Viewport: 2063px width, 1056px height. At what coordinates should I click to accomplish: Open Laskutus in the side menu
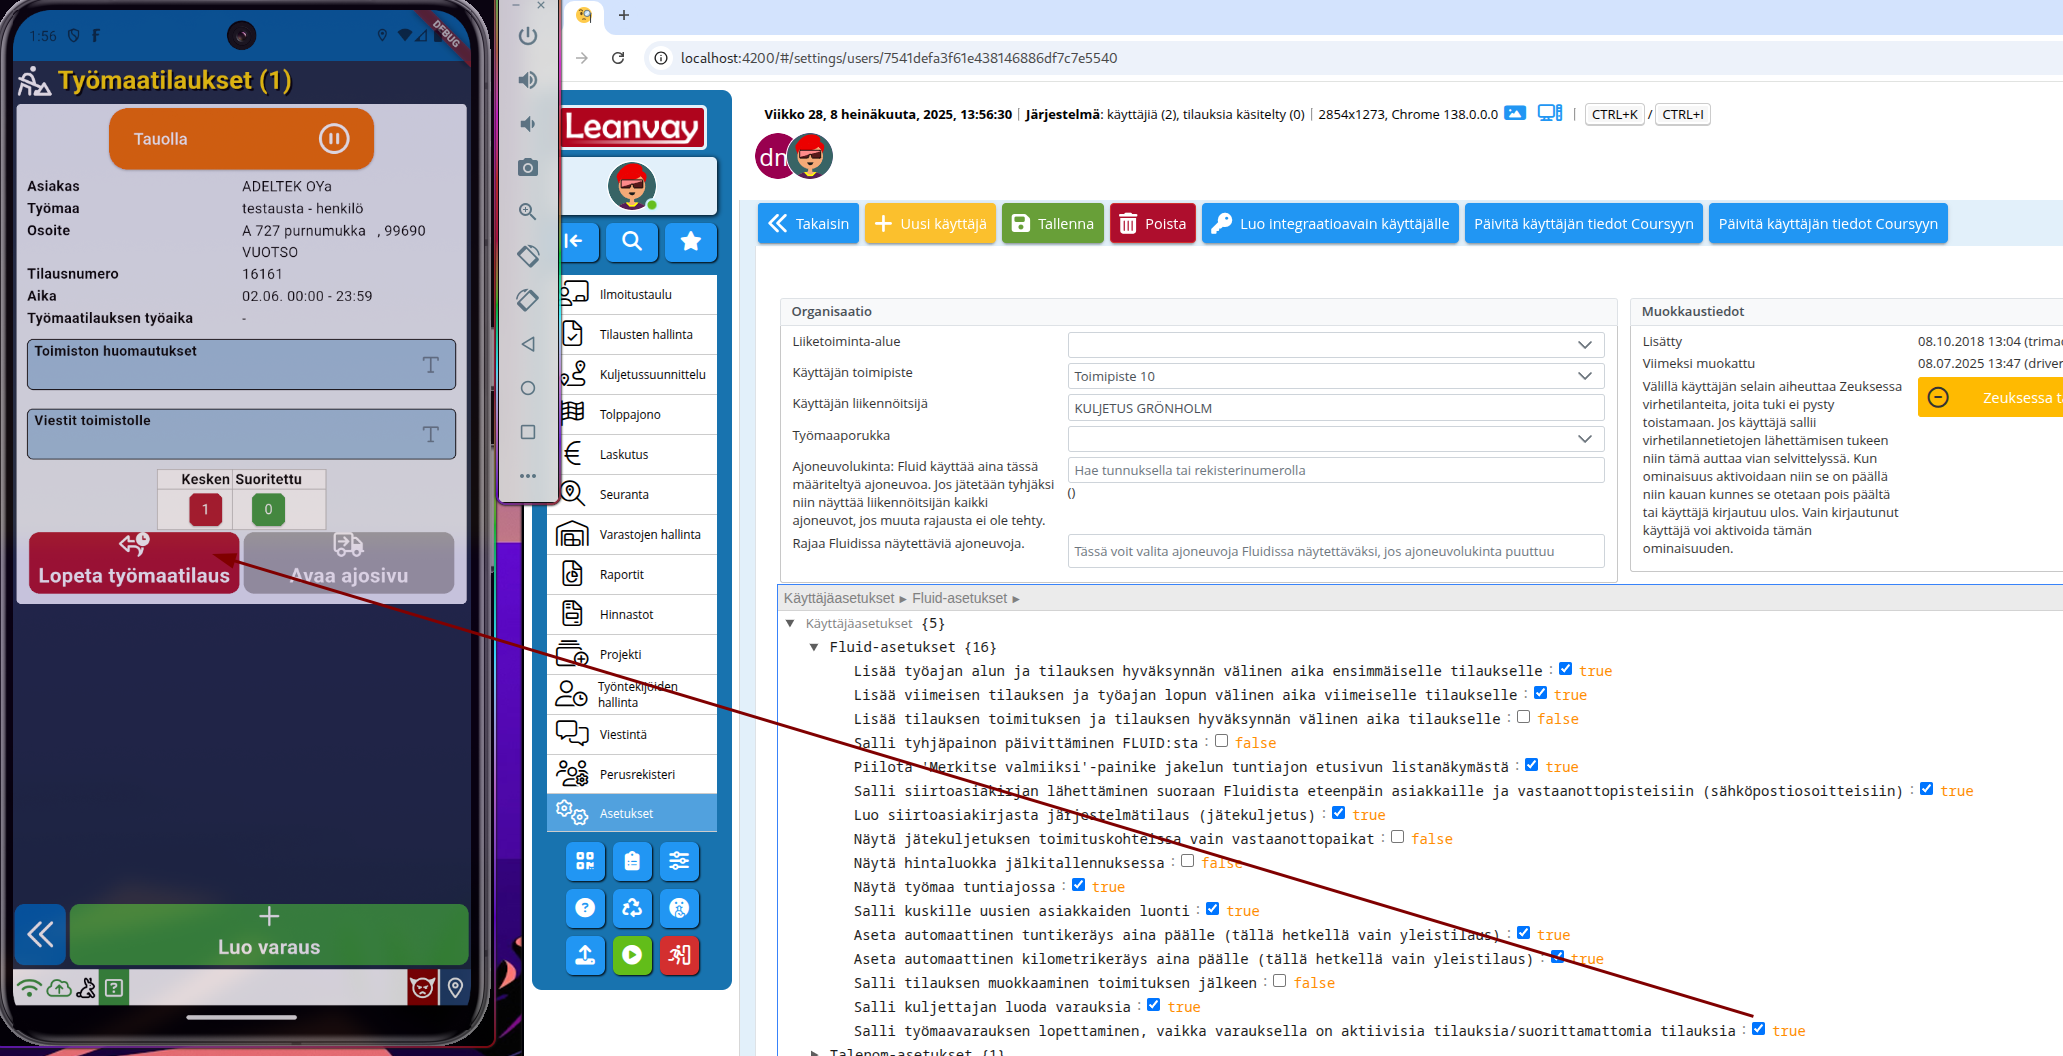[x=624, y=454]
